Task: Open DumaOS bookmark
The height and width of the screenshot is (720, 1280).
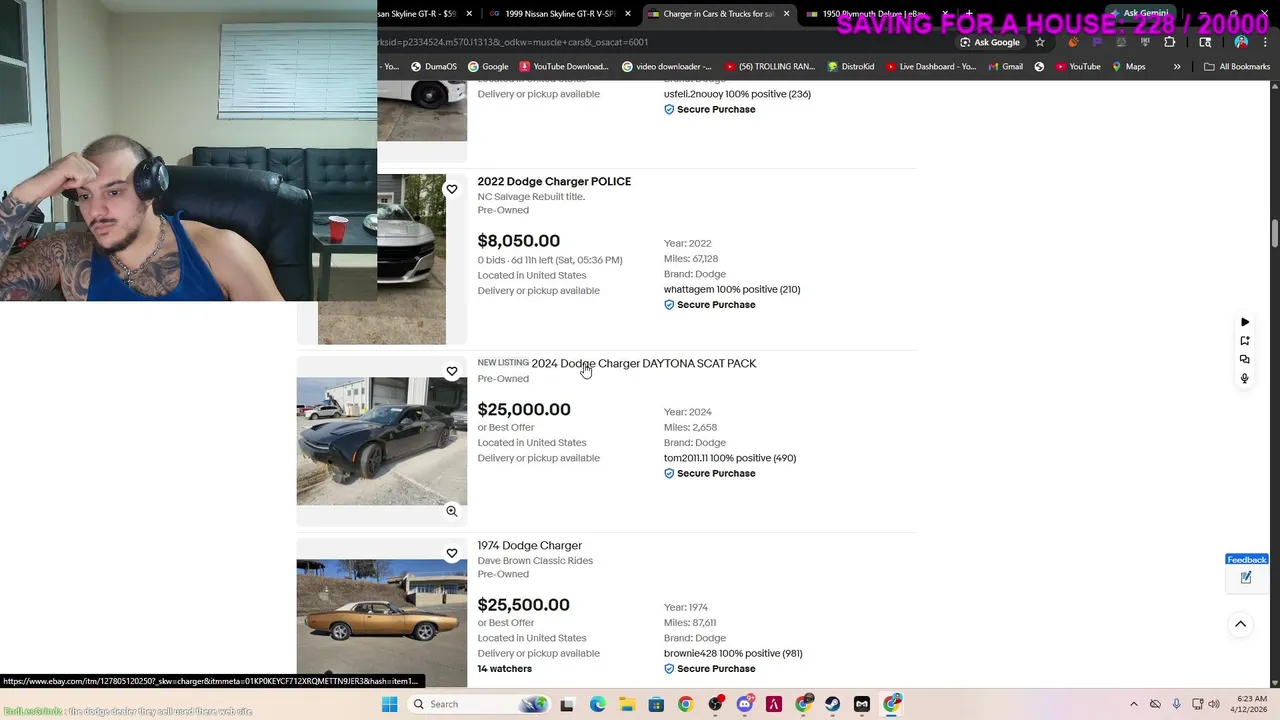Action: [x=434, y=67]
